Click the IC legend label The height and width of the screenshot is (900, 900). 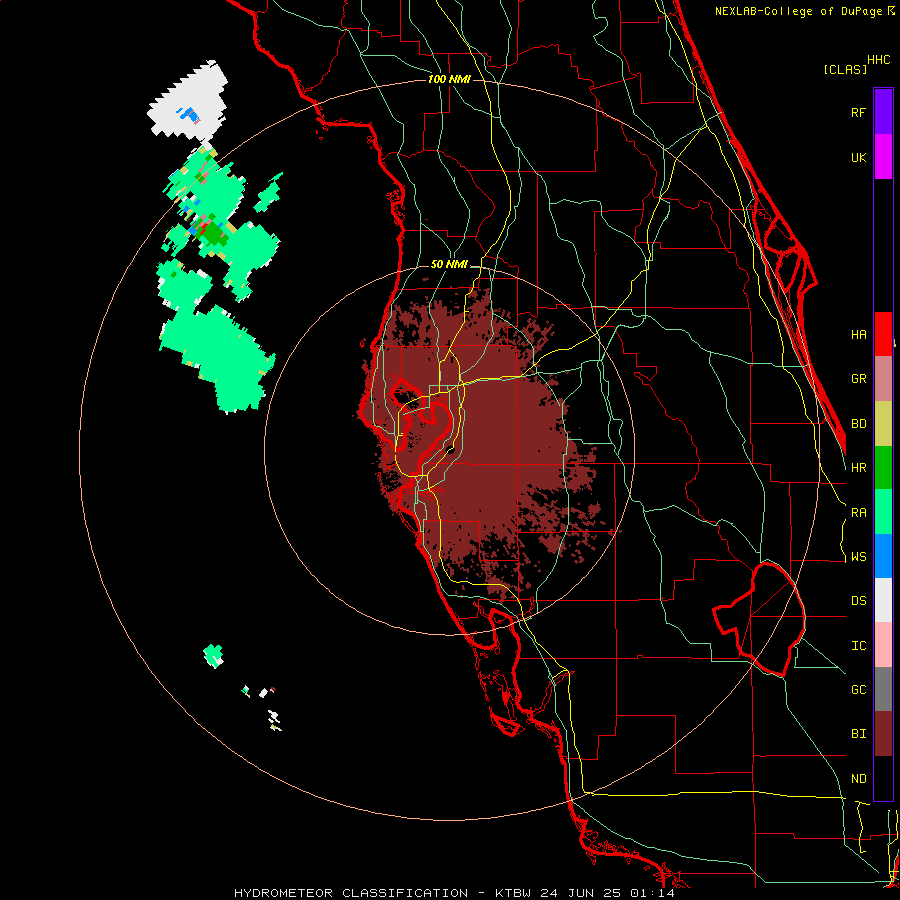(x=858, y=645)
